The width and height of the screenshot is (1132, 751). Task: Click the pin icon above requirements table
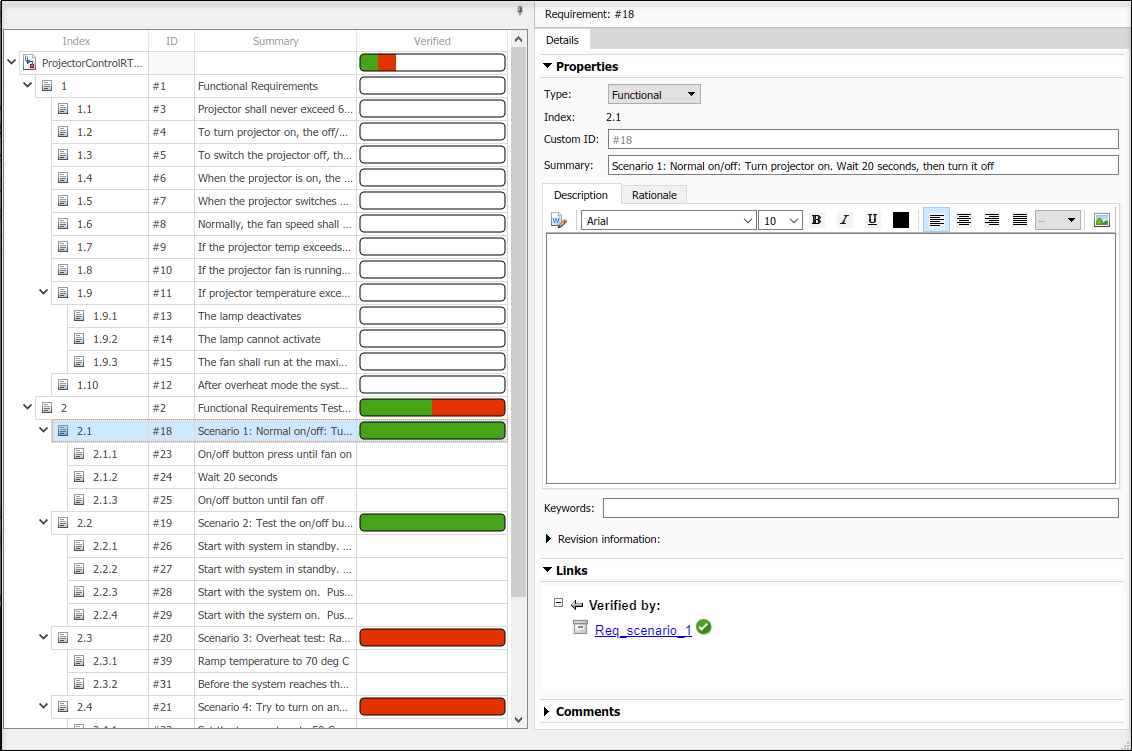(520, 11)
